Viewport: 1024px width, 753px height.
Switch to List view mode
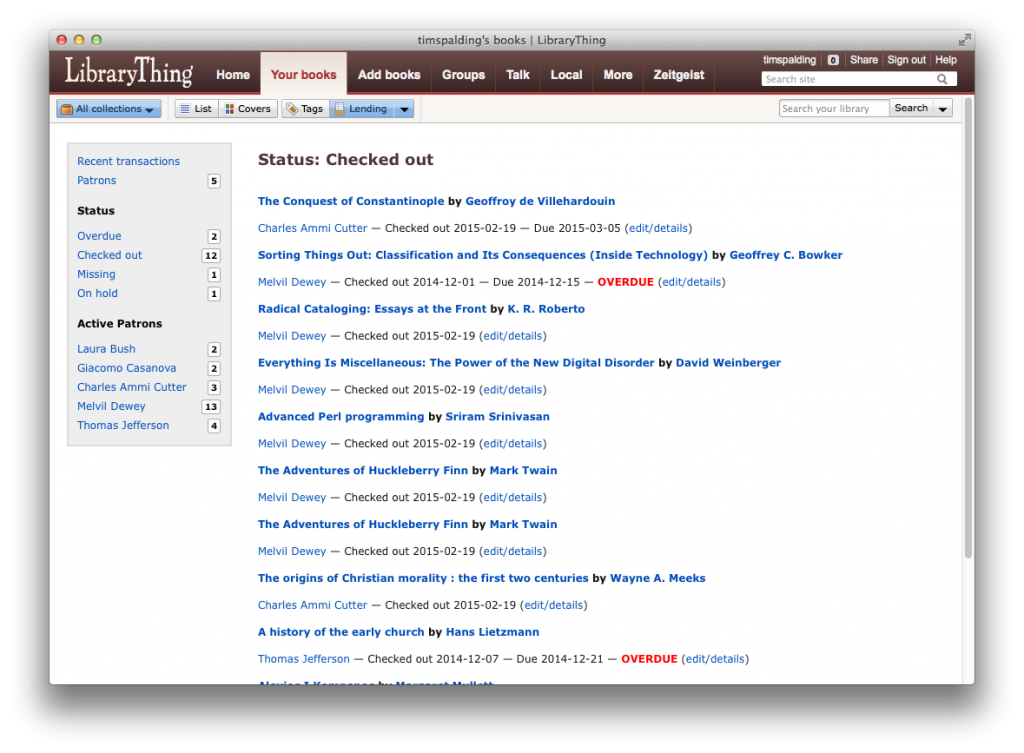[196, 108]
